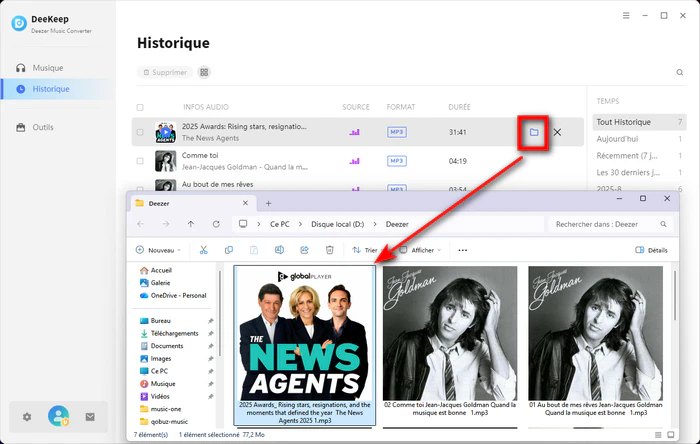This screenshot has height=444, width=700.
Task: Open the Afficher view dropdown
Action: (x=421, y=250)
